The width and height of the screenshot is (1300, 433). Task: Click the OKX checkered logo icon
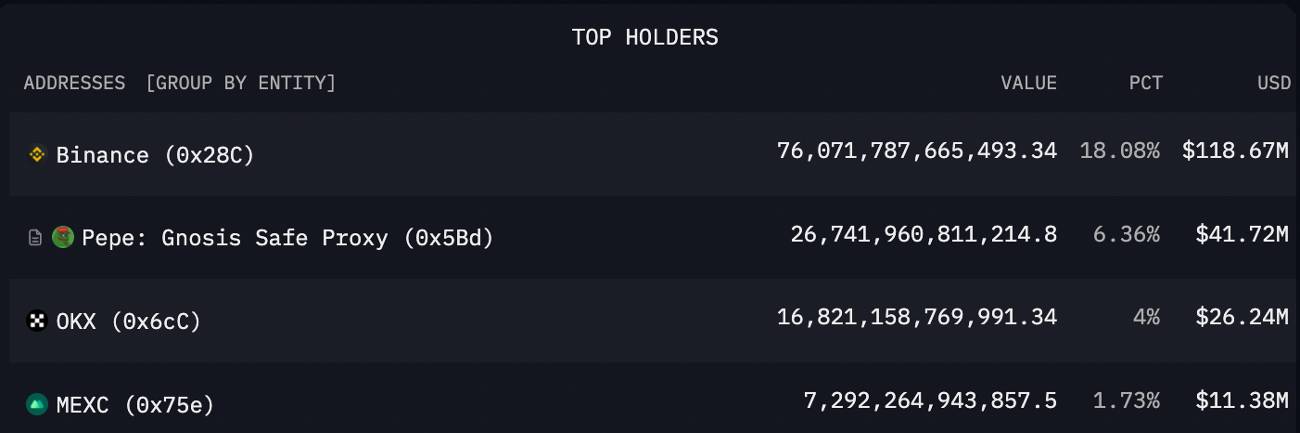point(37,321)
